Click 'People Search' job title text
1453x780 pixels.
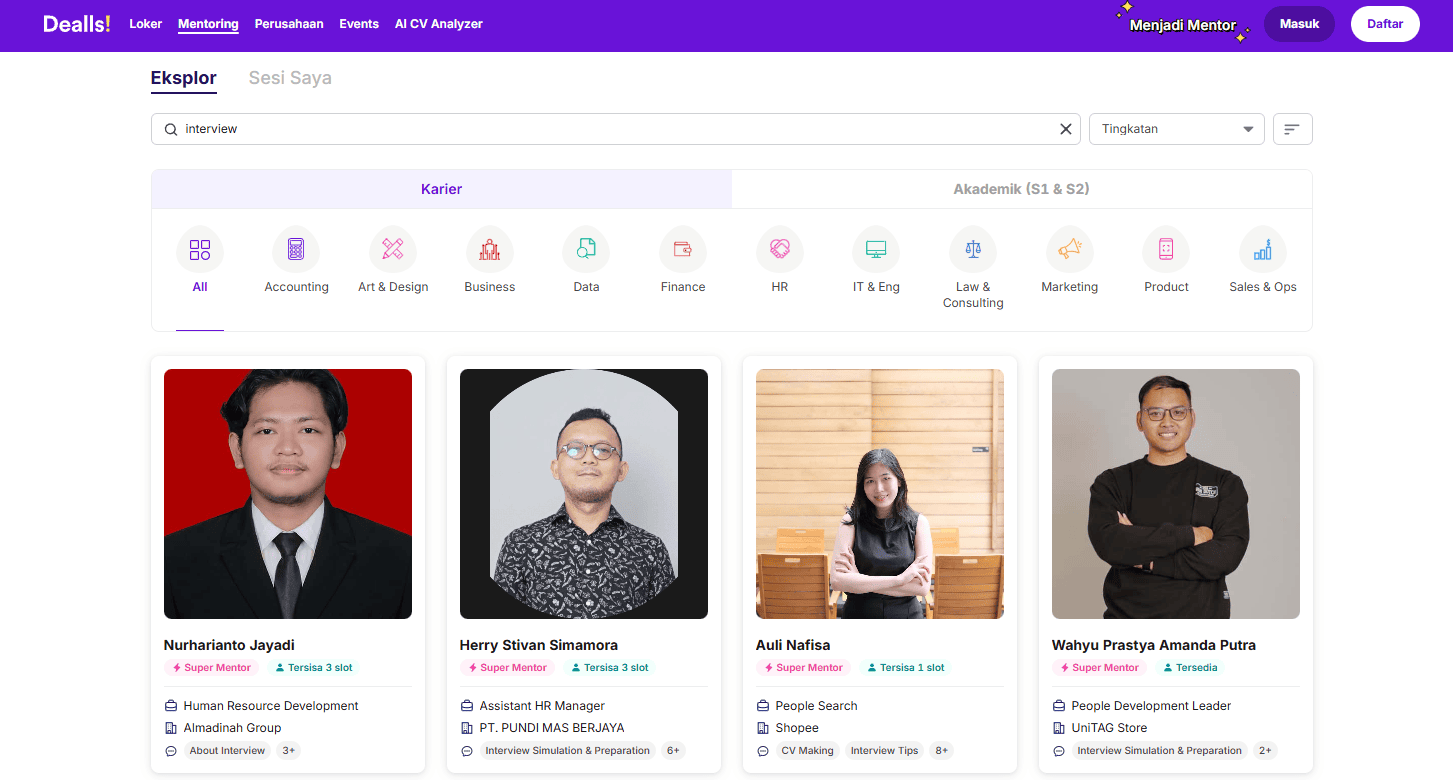tap(816, 706)
